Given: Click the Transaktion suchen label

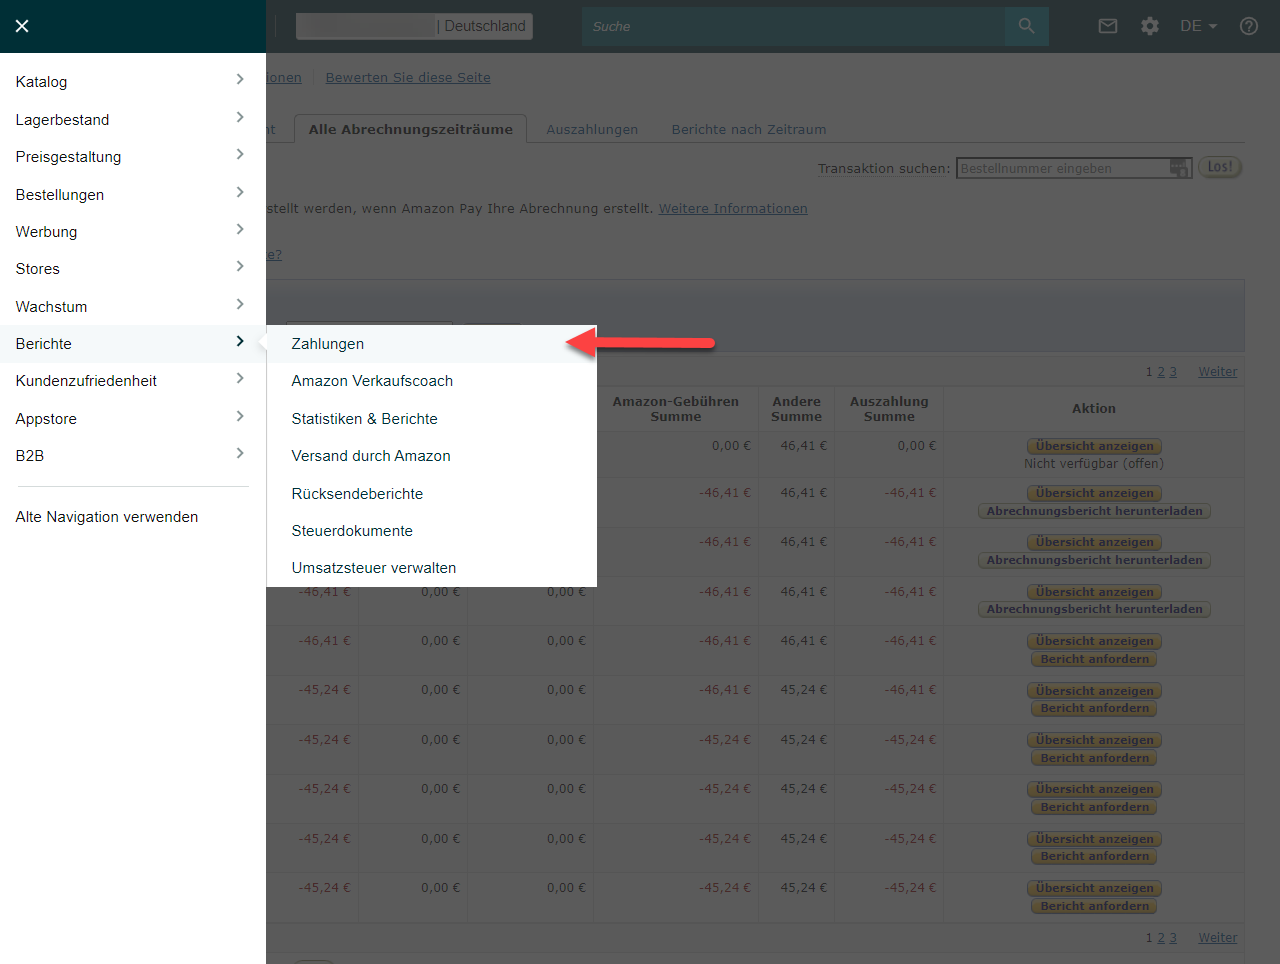Looking at the screenshot, I should pos(884,168).
